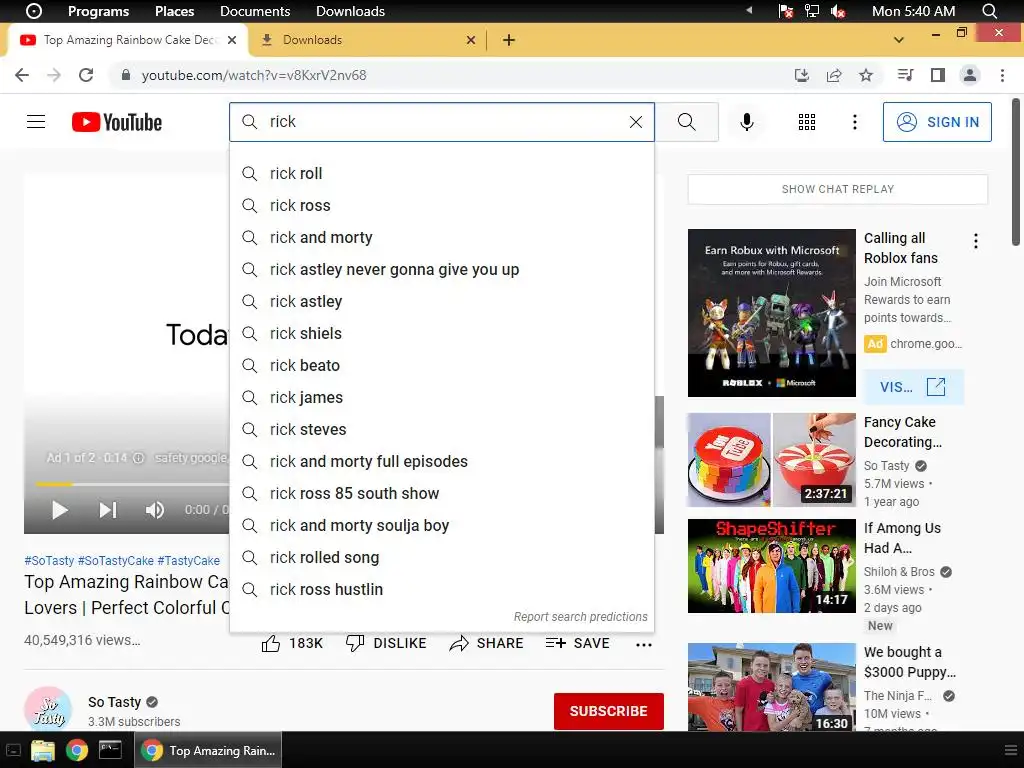SAVE video to playlist

pos(577,643)
